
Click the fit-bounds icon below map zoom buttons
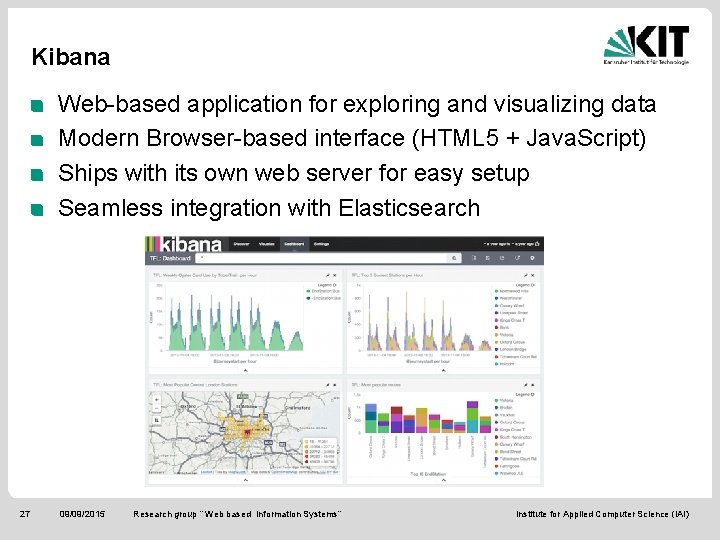point(157,420)
